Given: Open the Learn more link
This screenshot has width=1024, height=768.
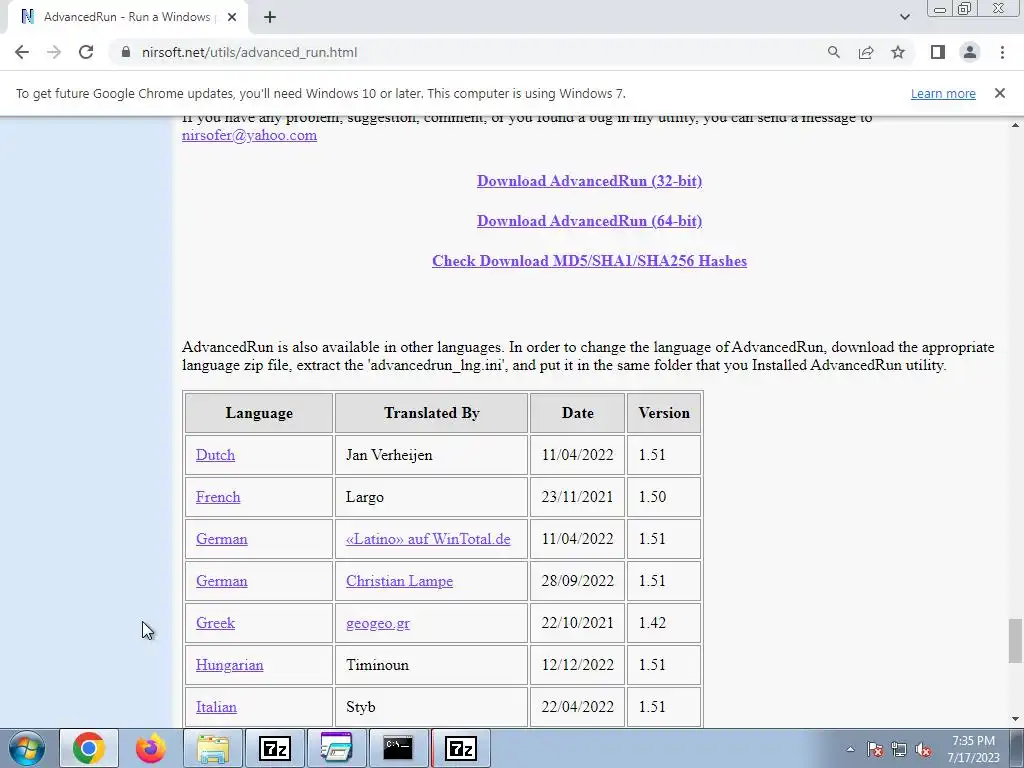Looking at the screenshot, I should click(943, 93).
